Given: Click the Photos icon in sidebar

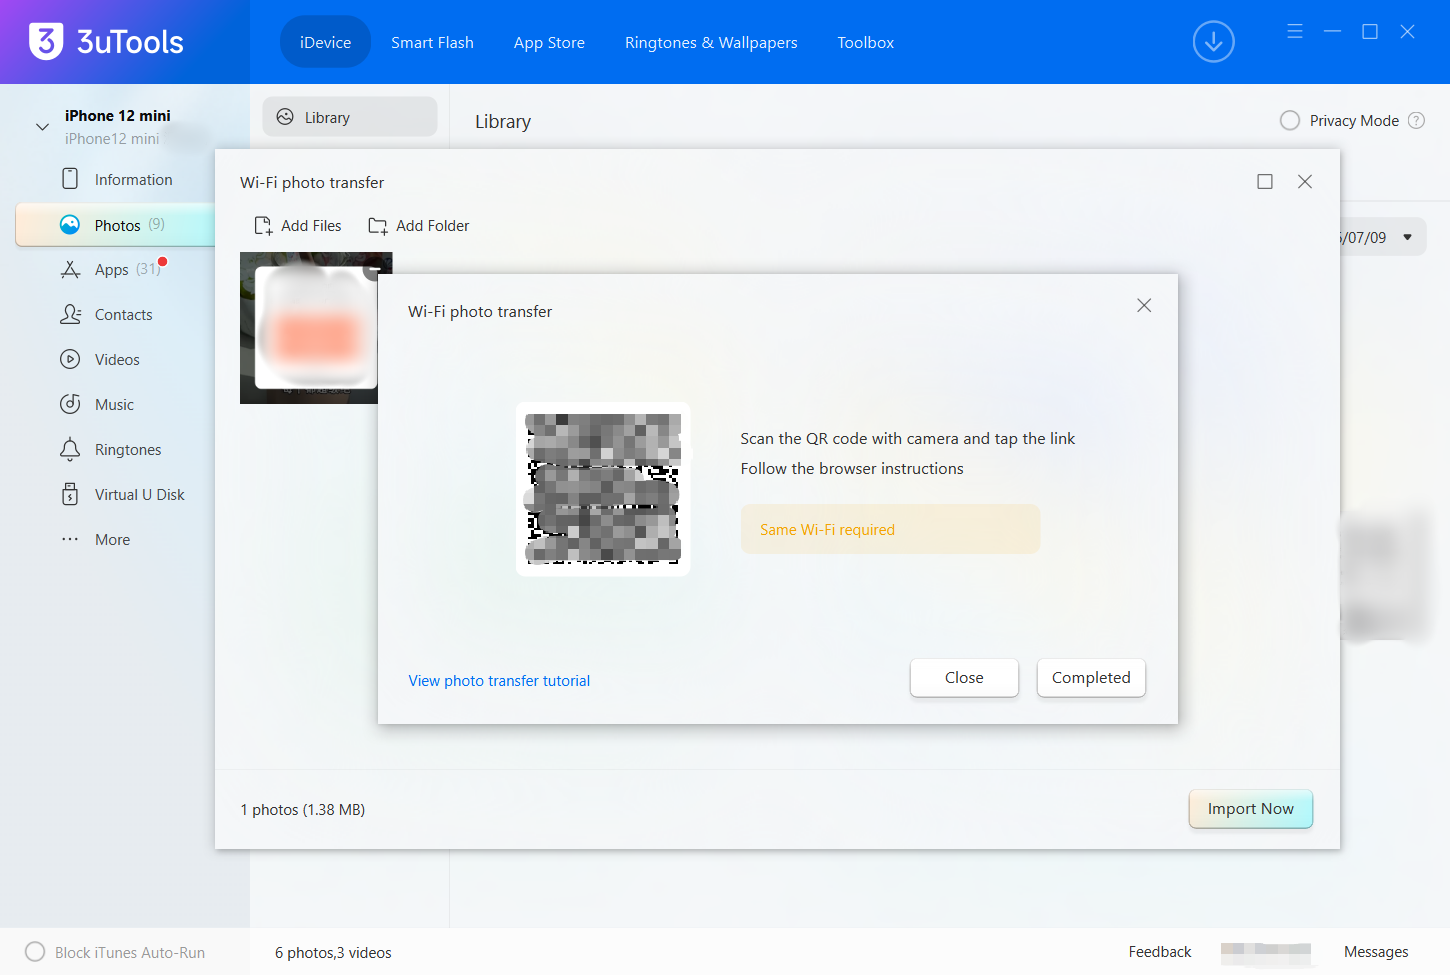Looking at the screenshot, I should pyautogui.click(x=70, y=225).
